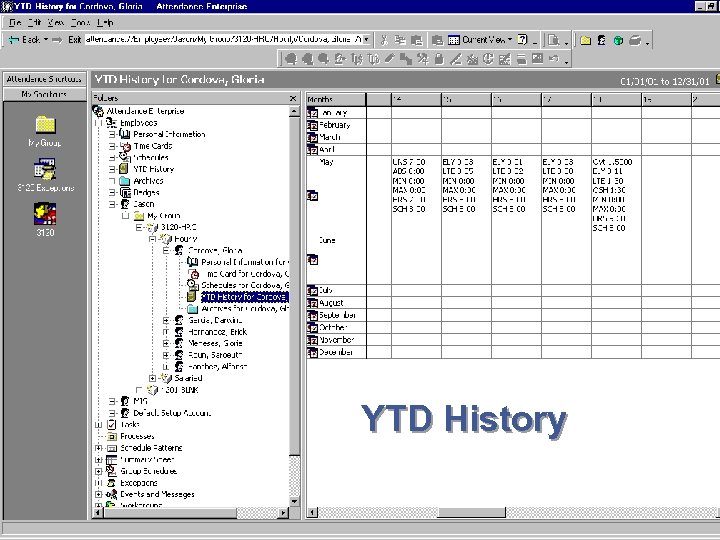Switch to the My Shortcuts tab
The height and width of the screenshot is (540, 720).
point(45,94)
